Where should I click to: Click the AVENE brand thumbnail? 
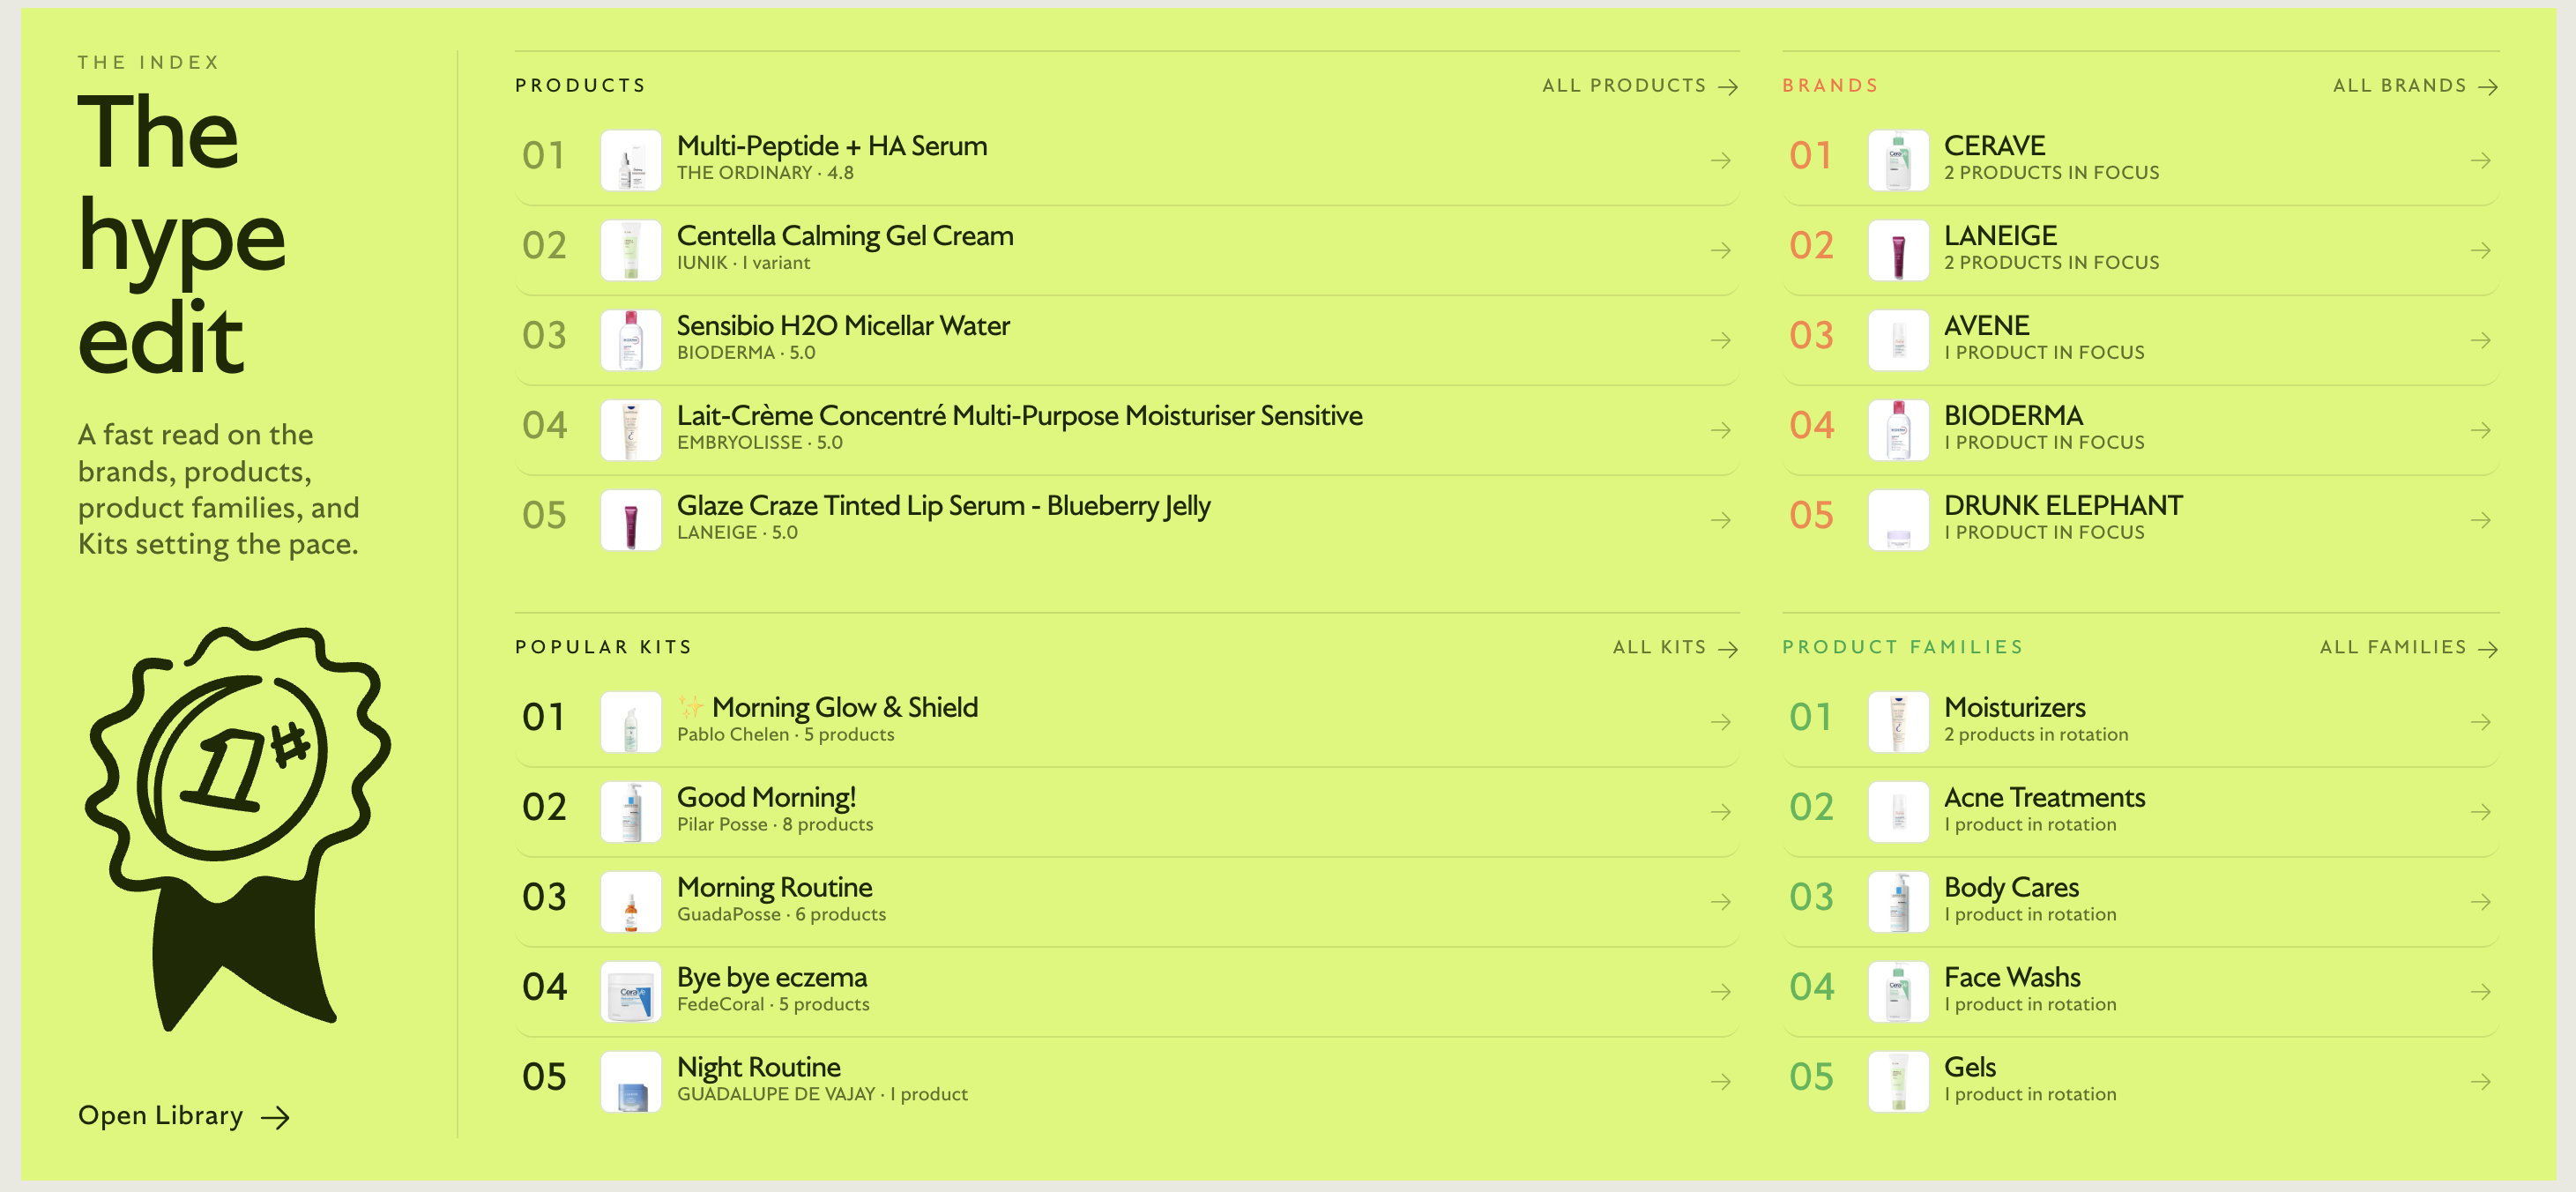point(1898,340)
